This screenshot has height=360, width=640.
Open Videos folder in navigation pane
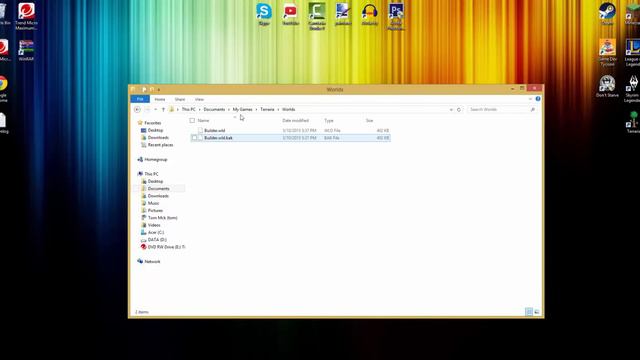pyautogui.click(x=154, y=225)
